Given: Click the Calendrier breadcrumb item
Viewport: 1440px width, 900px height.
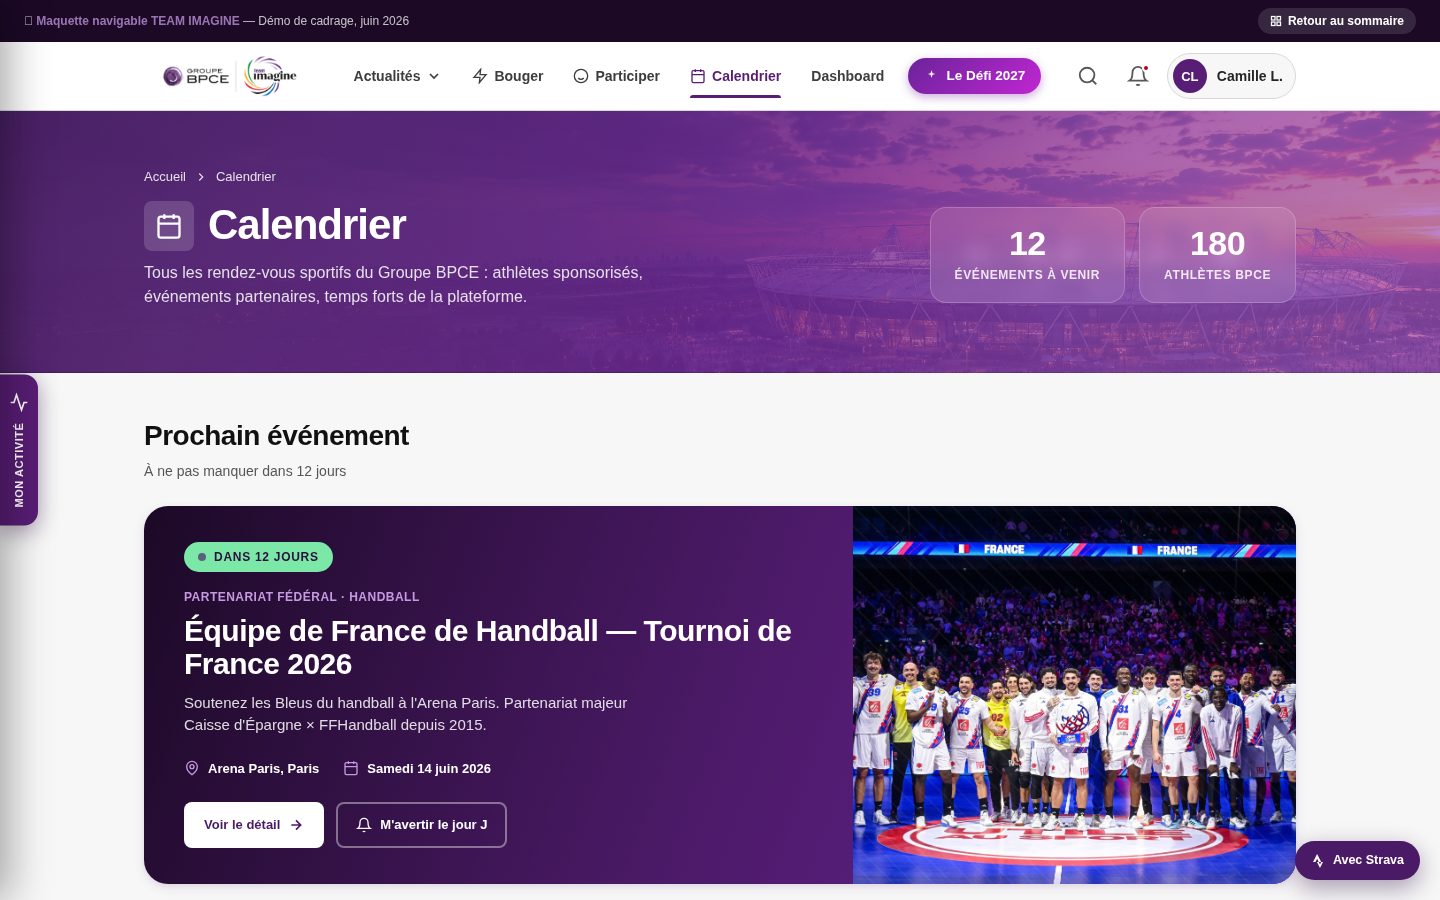Looking at the screenshot, I should pyautogui.click(x=246, y=177).
